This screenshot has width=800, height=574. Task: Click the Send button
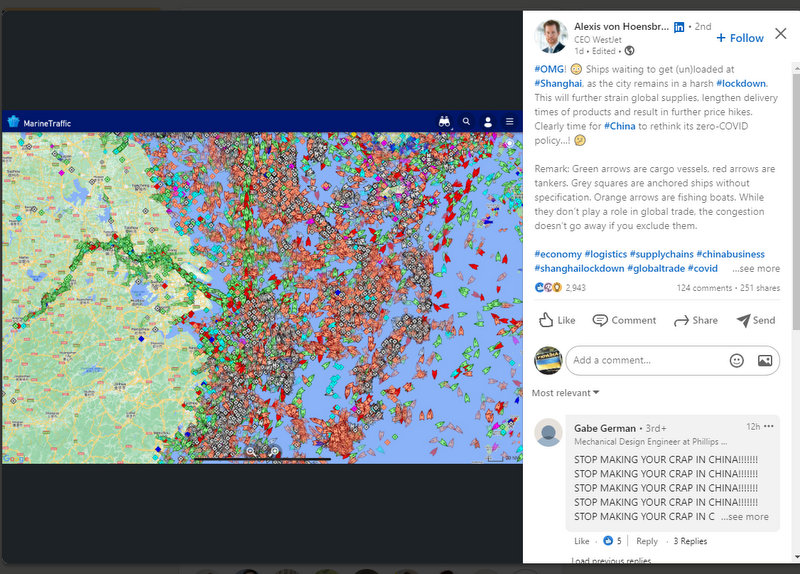(755, 320)
